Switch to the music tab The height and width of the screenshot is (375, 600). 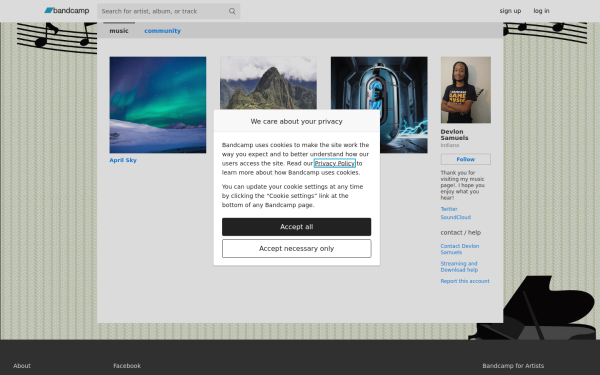pyautogui.click(x=119, y=31)
